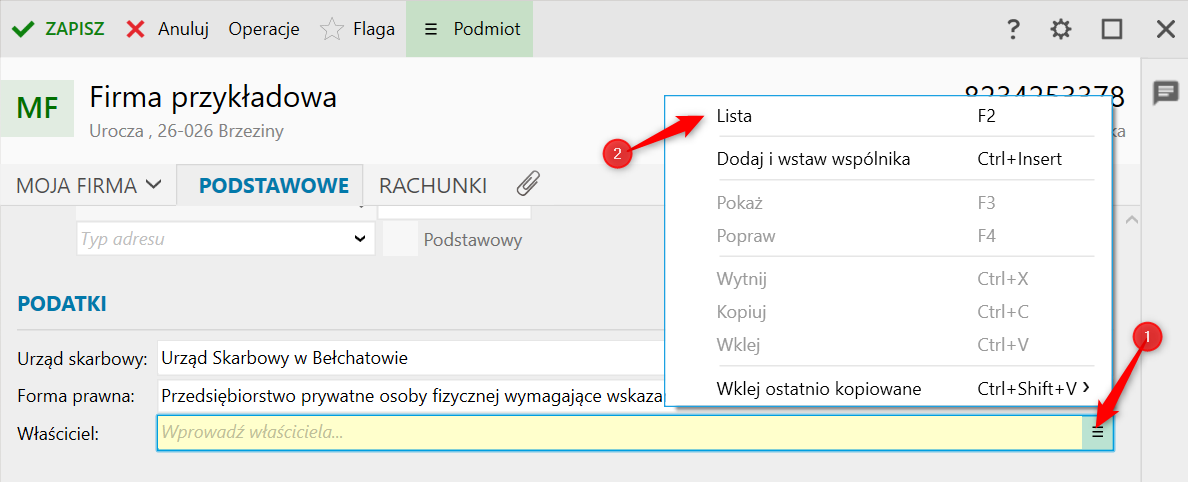Click the scroll up arrow of the form
This screenshot has width=1188, height=482.
click(1131, 220)
